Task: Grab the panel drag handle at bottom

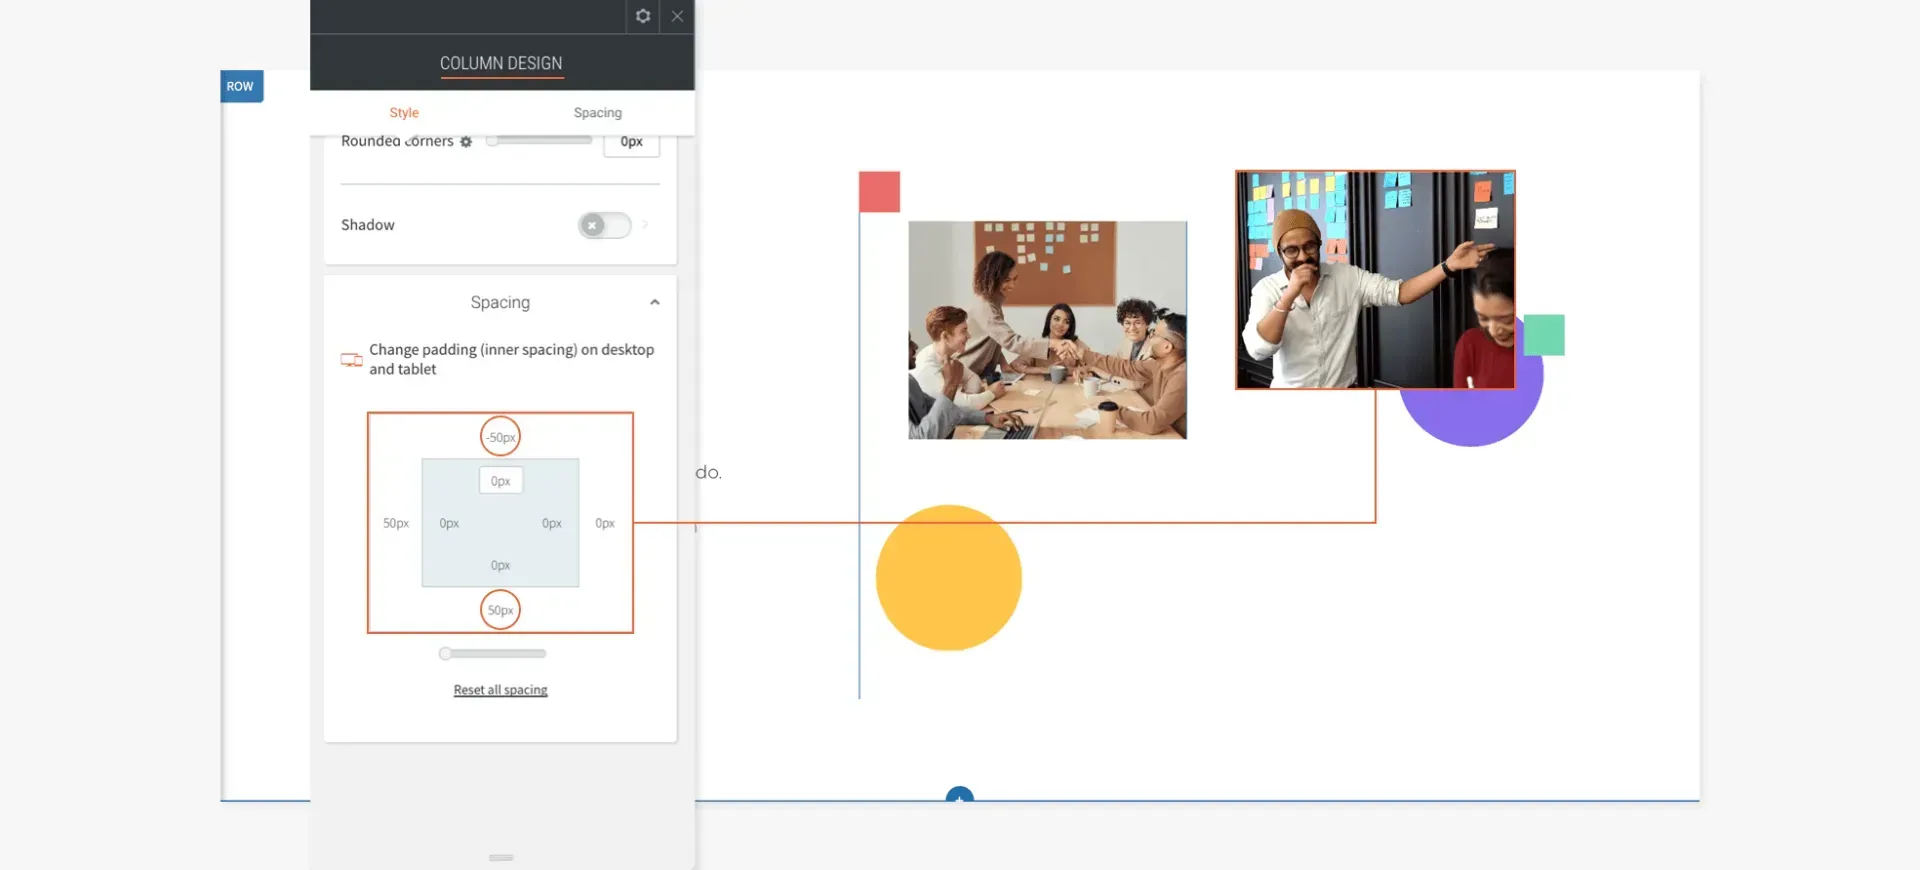Action: (501, 857)
